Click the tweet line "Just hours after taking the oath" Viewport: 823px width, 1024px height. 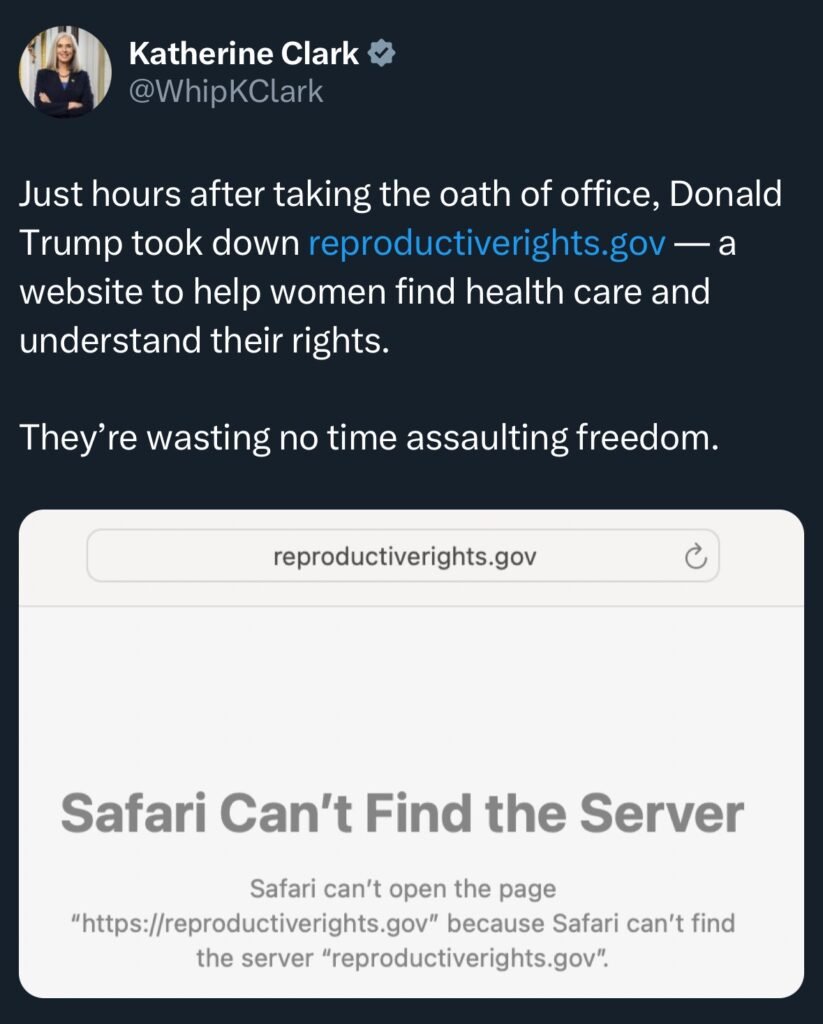point(400,194)
